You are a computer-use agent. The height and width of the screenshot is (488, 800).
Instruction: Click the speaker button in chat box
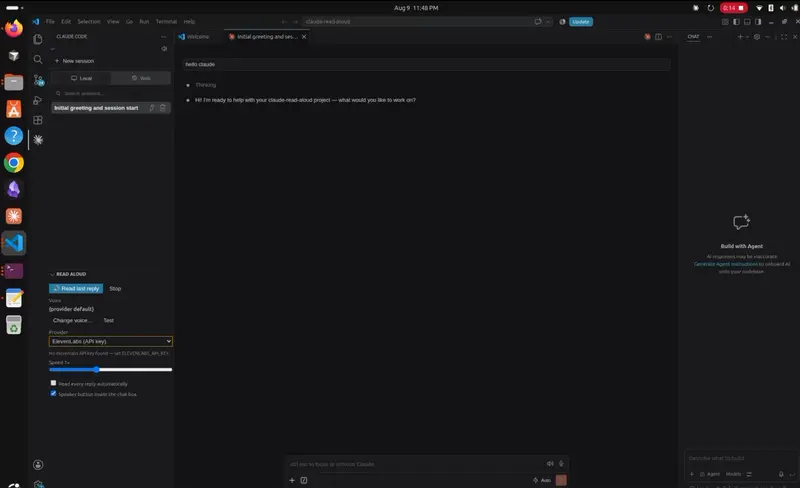(550, 463)
